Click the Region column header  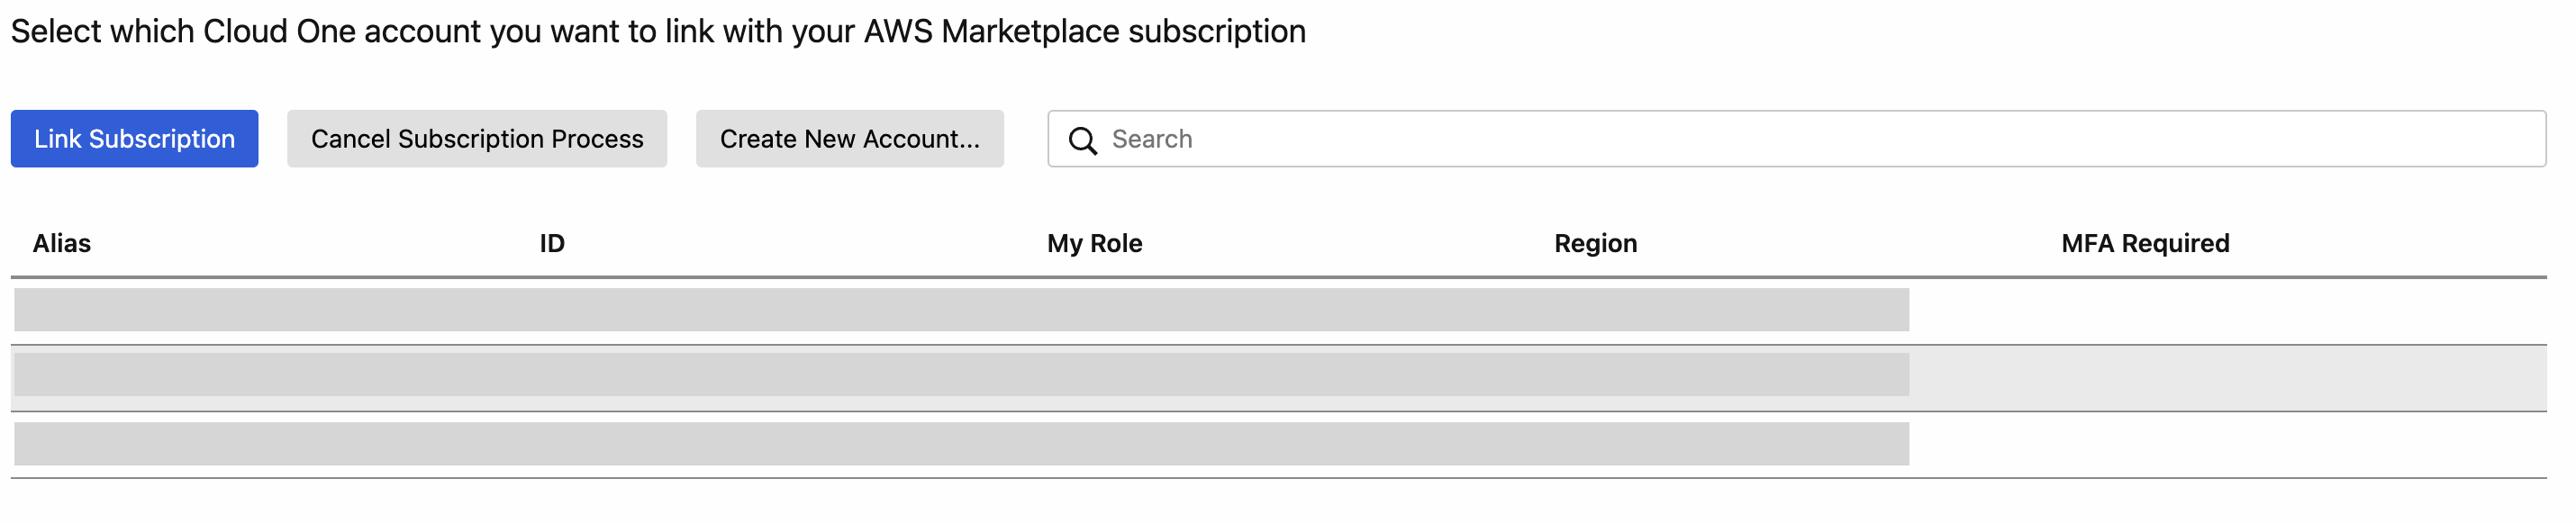click(1595, 243)
